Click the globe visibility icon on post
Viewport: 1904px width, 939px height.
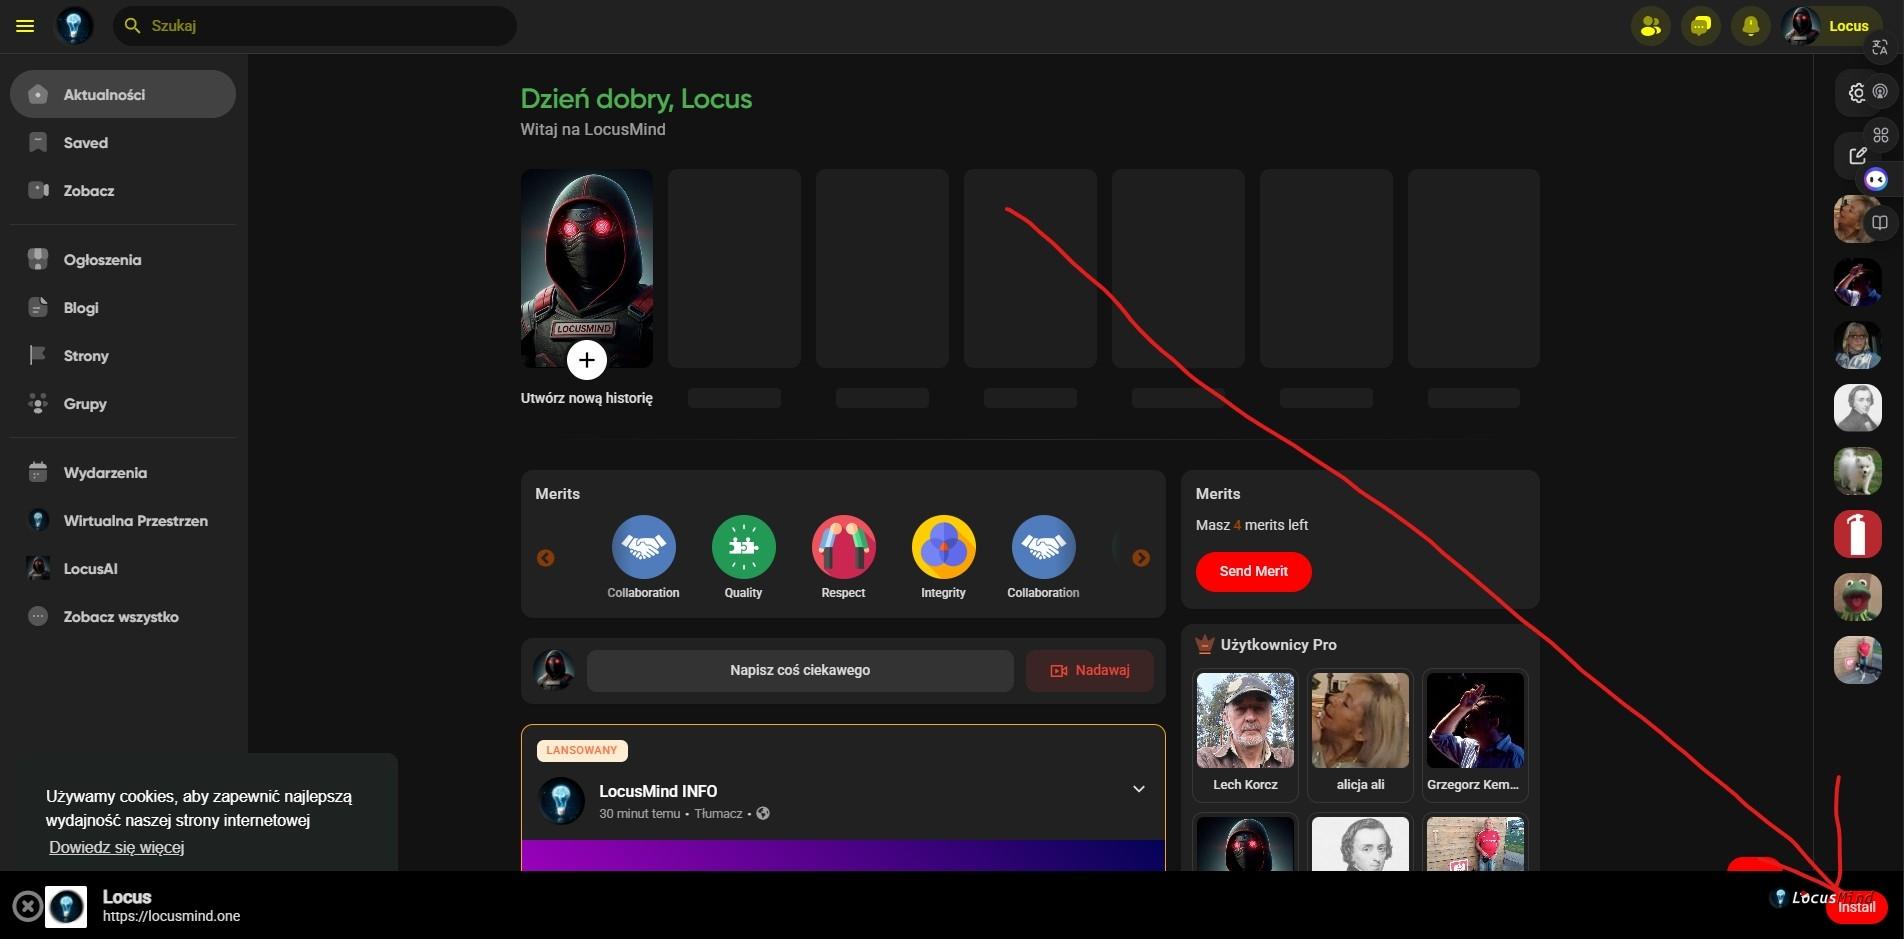pos(763,813)
